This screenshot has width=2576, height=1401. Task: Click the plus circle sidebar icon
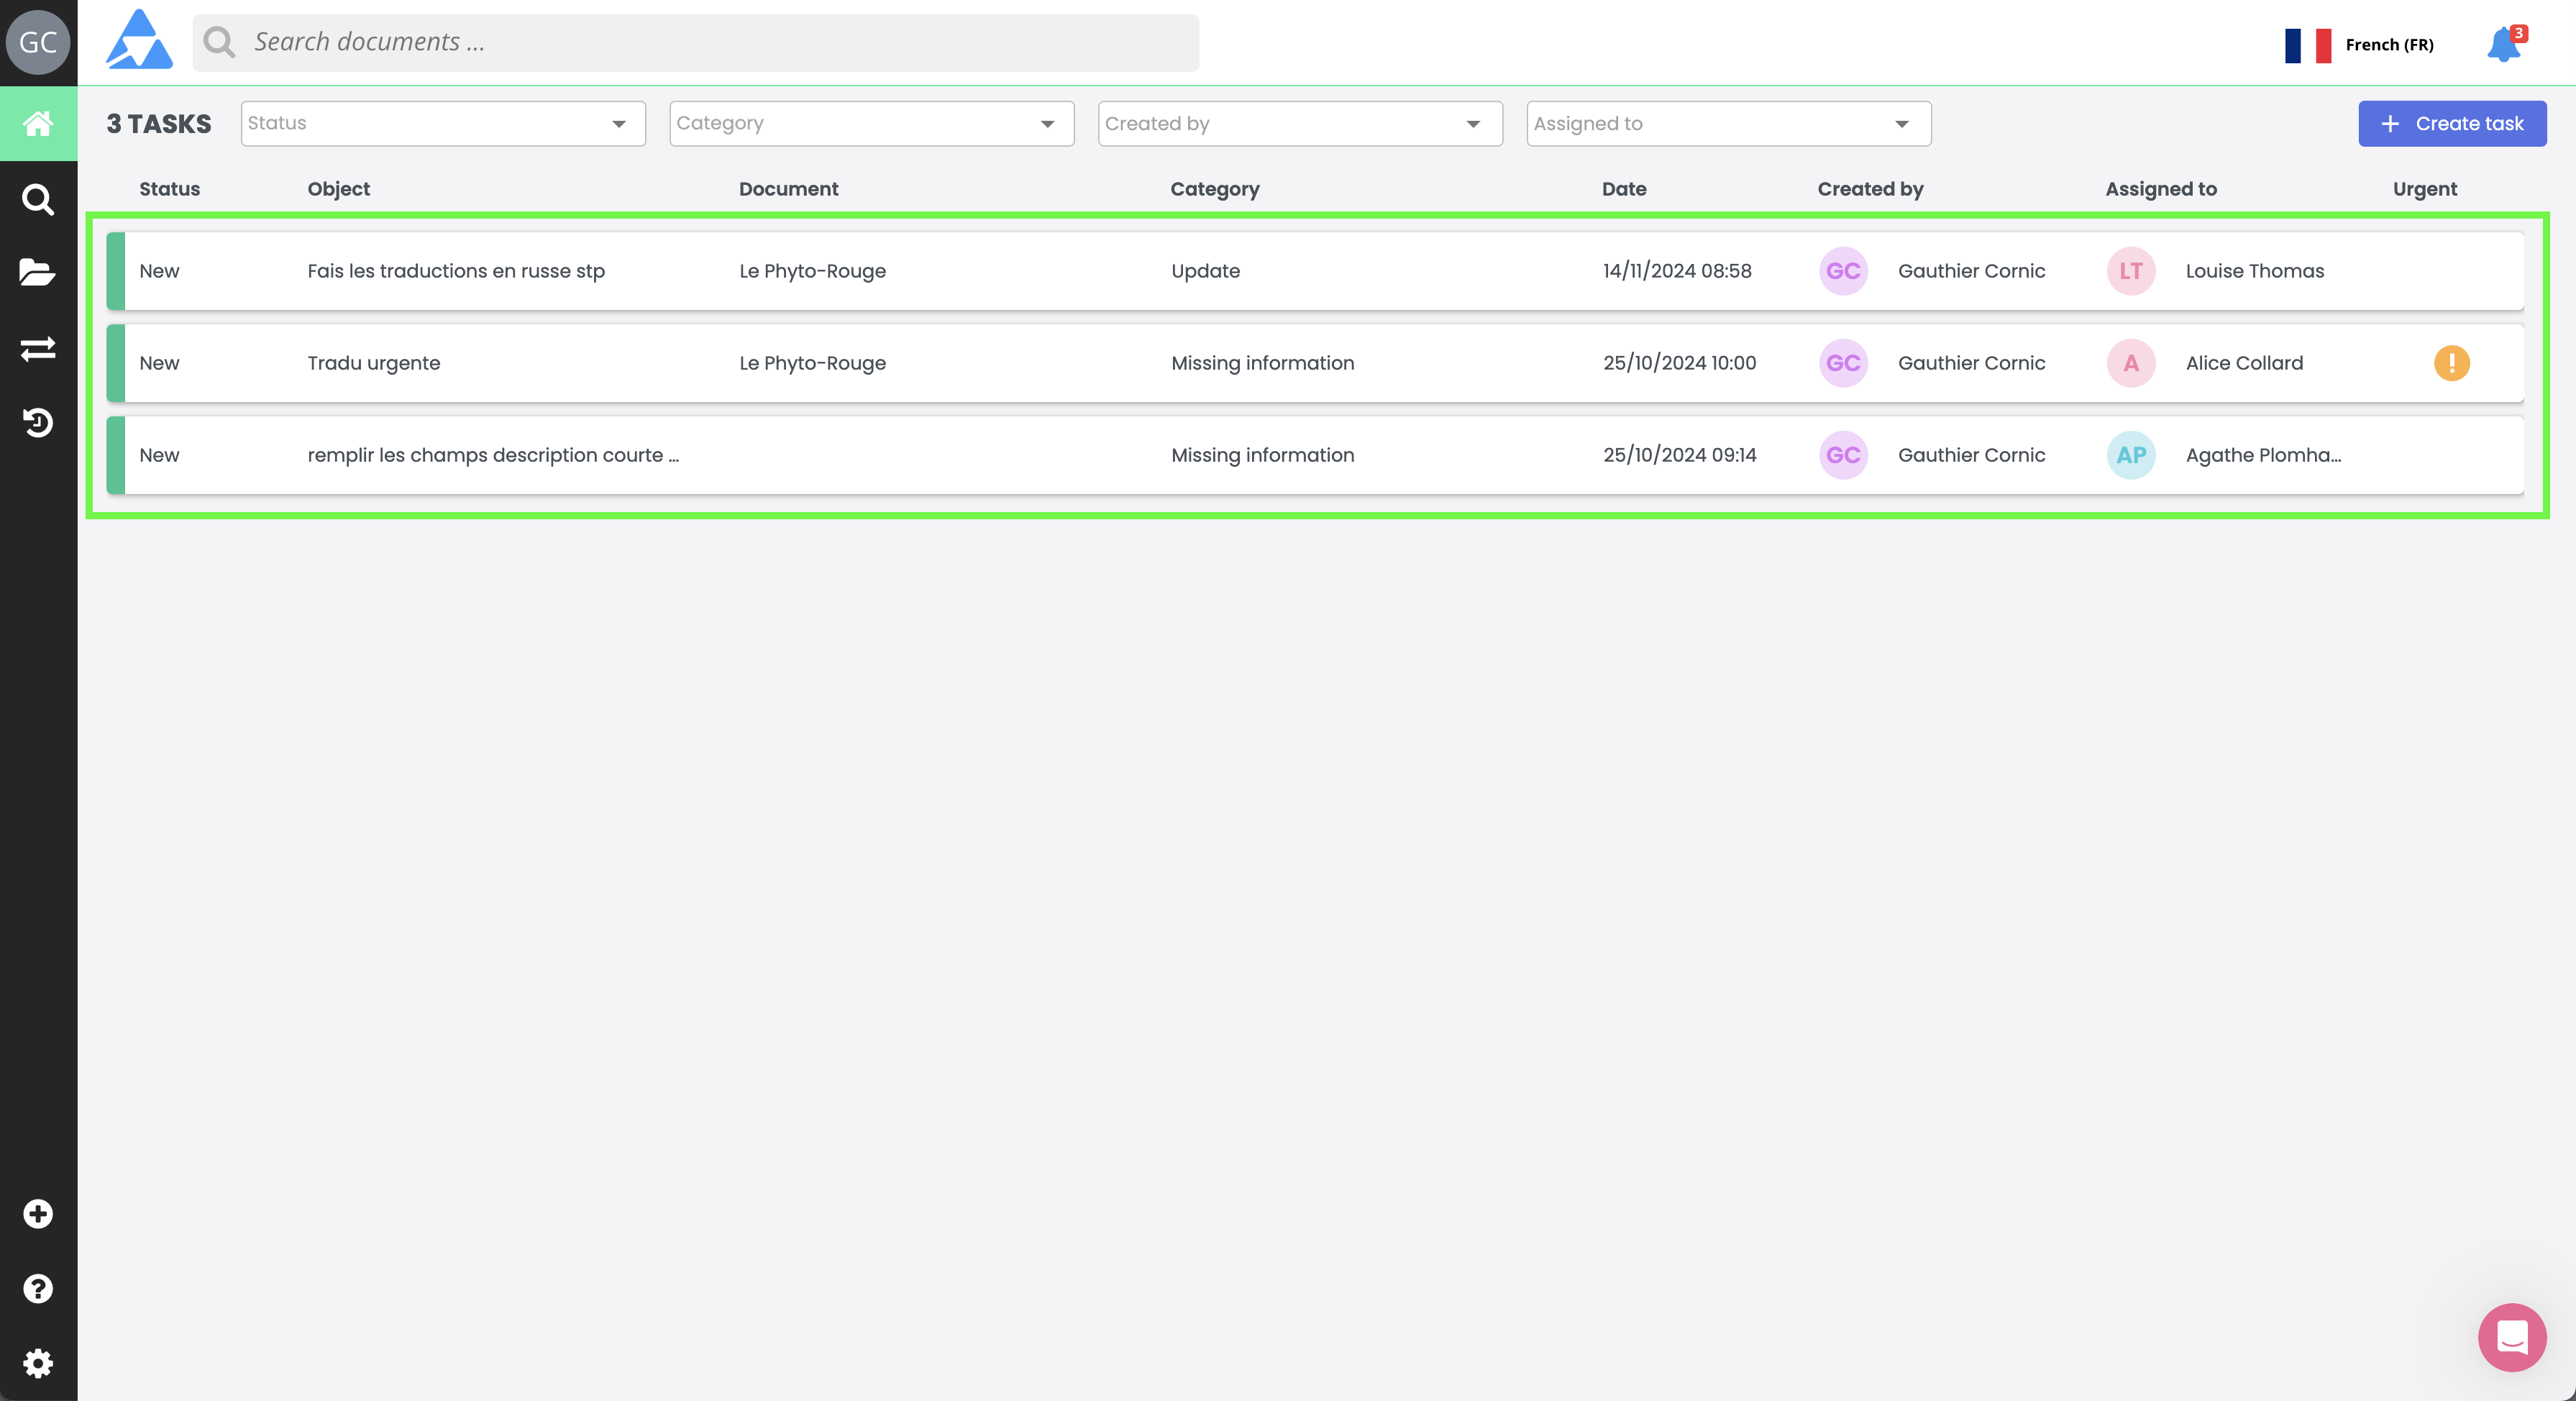(x=38, y=1213)
